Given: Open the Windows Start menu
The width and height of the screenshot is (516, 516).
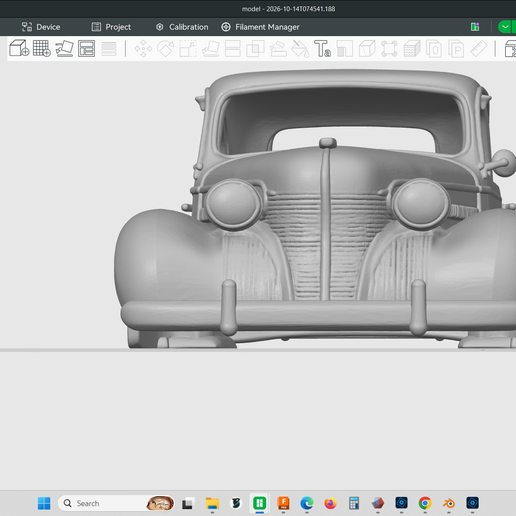Looking at the screenshot, I should pos(44,503).
